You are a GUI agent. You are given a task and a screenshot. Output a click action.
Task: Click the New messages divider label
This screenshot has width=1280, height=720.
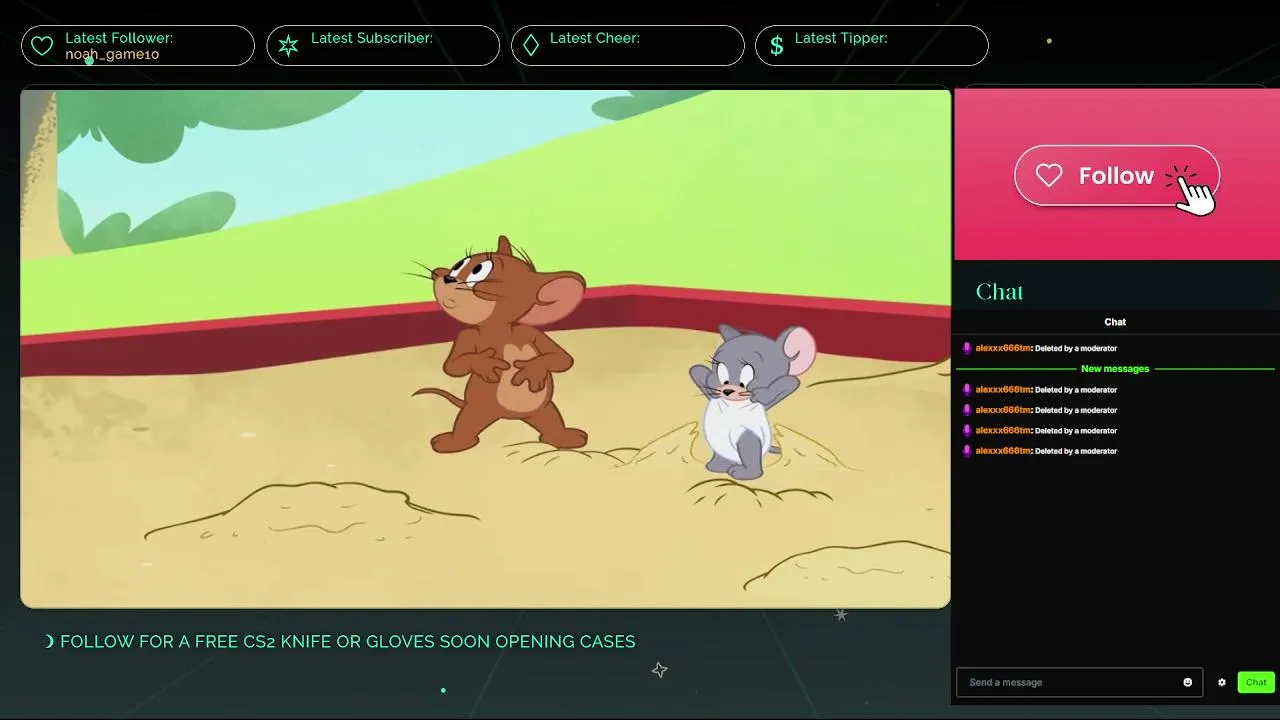(1115, 369)
